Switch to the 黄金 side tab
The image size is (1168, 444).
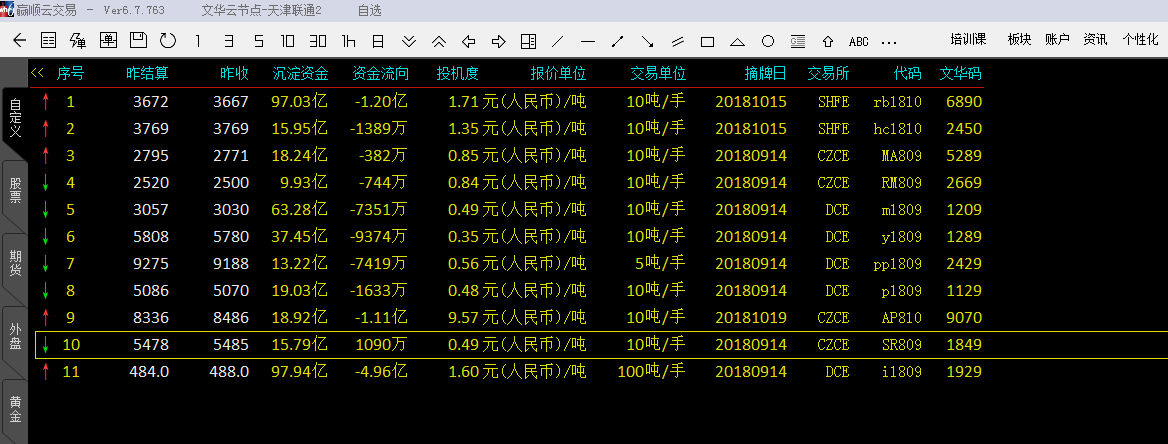(x=15, y=409)
